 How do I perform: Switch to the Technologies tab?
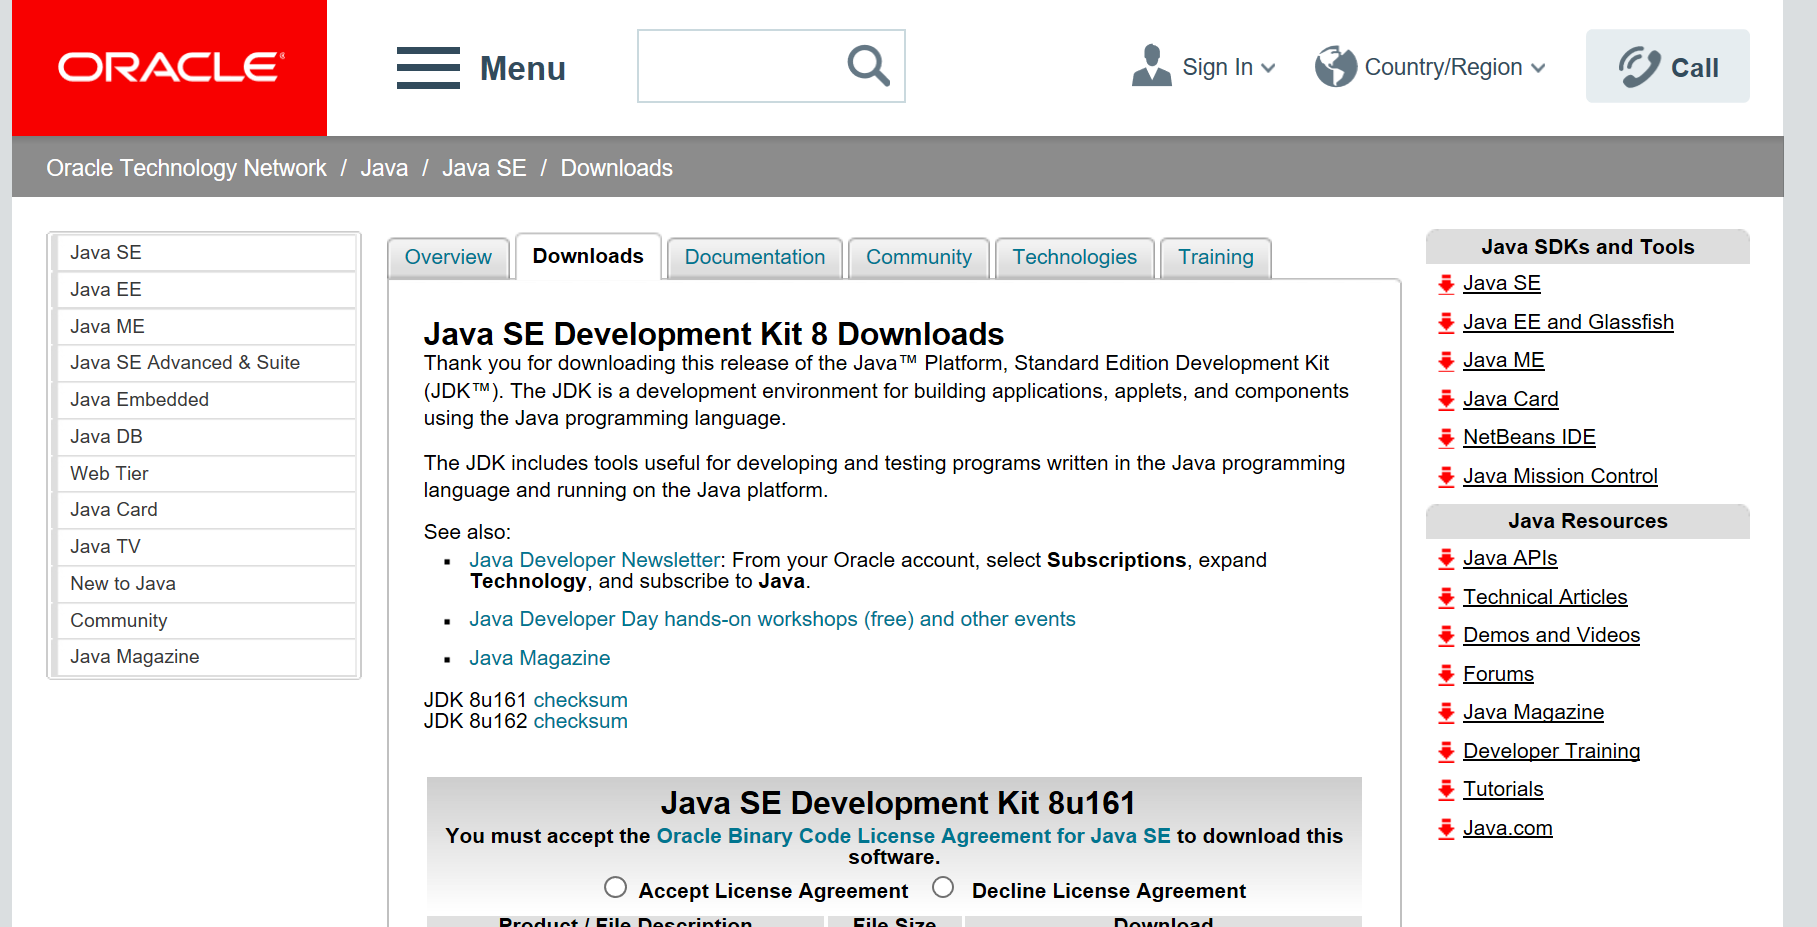(x=1075, y=258)
